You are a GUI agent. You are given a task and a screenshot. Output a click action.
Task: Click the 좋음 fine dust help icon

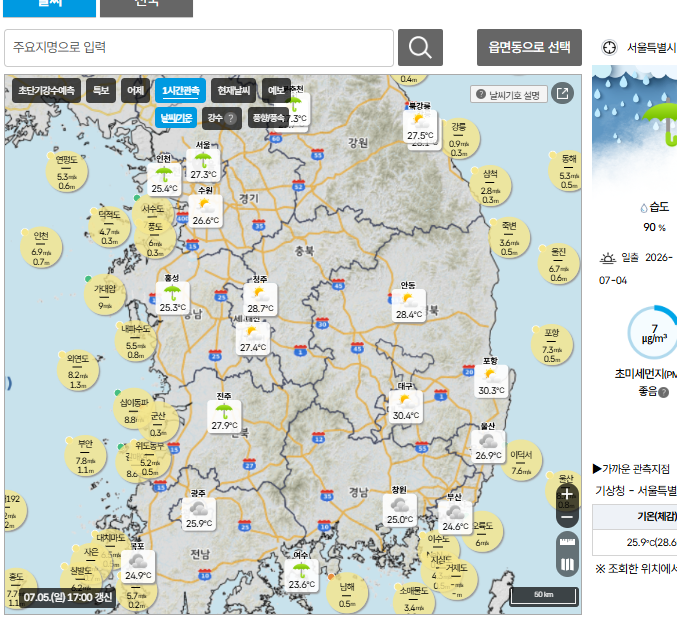(x=664, y=393)
